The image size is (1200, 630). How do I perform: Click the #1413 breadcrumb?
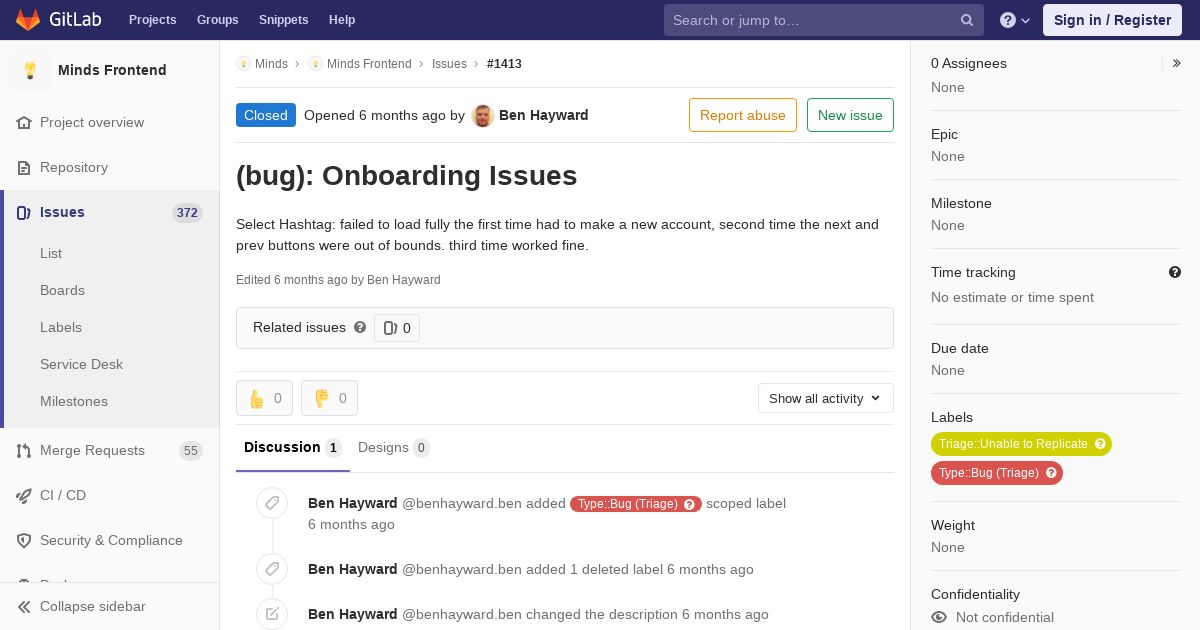(x=504, y=64)
